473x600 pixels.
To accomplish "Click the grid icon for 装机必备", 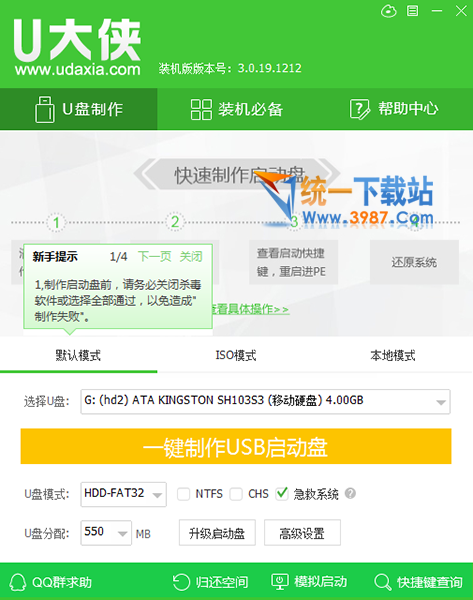I will pyautogui.click(x=201, y=109).
